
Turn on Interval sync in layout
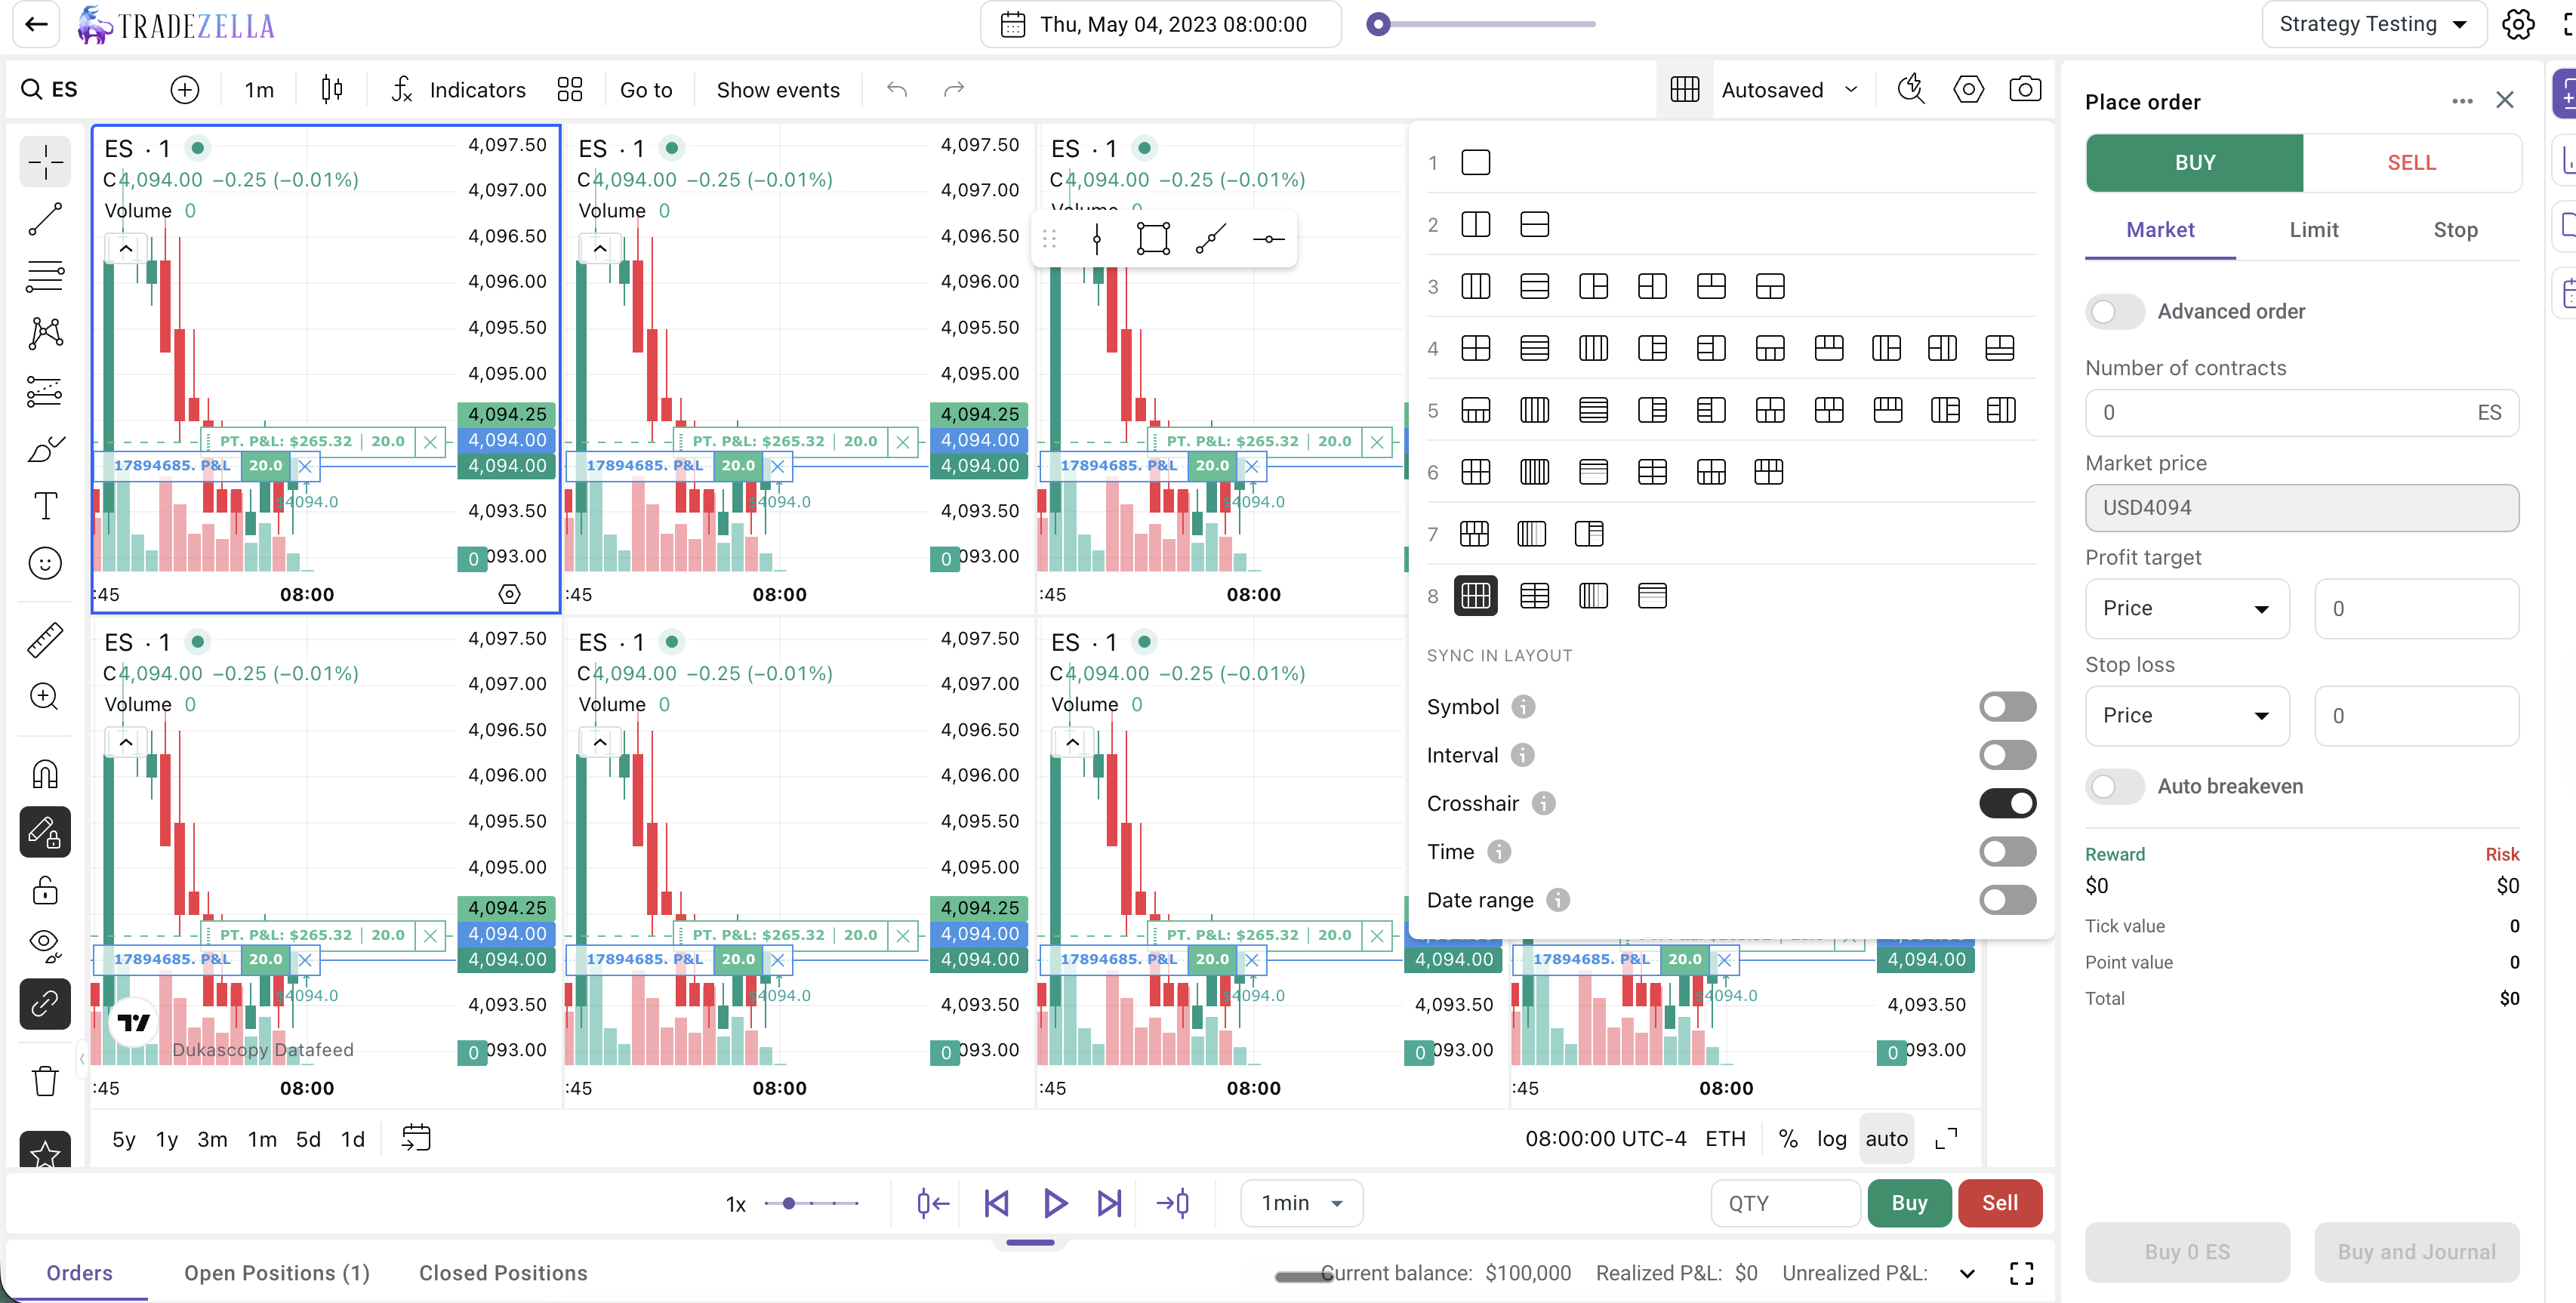[x=2007, y=755]
